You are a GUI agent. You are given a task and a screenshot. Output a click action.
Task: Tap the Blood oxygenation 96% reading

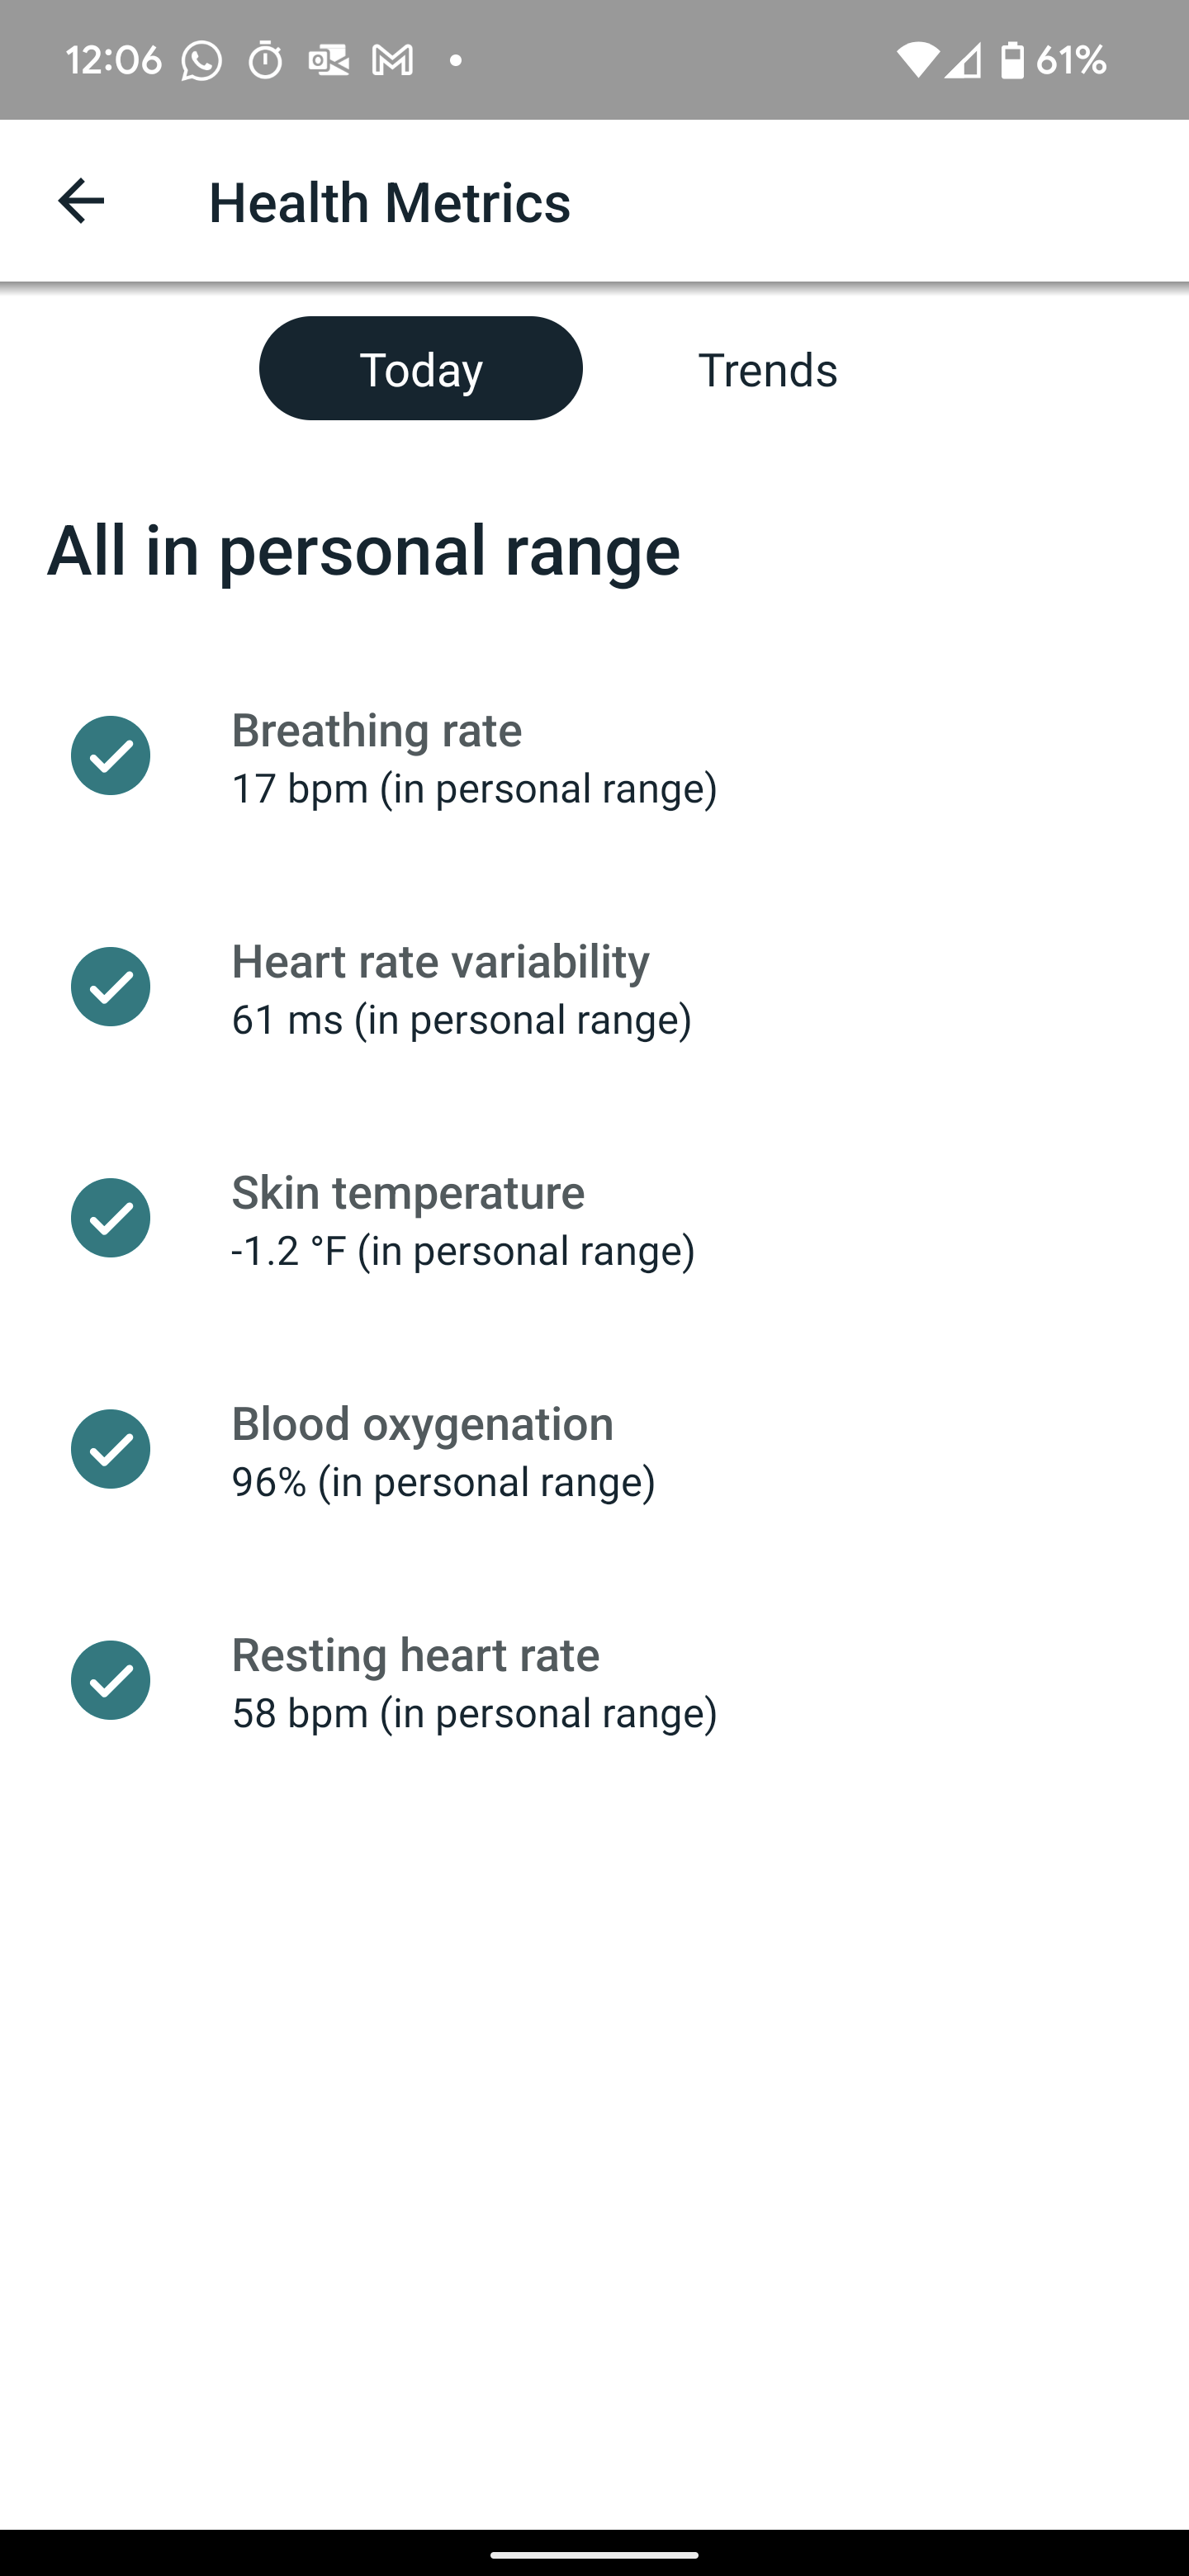(x=443, y=1481)
